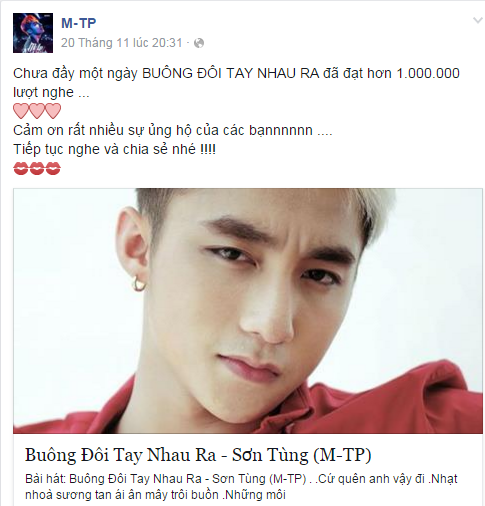Click the BUÔNG ĐÔI TAY NHAU RA text in post
The image size is (485, 506).
point(231,73)
